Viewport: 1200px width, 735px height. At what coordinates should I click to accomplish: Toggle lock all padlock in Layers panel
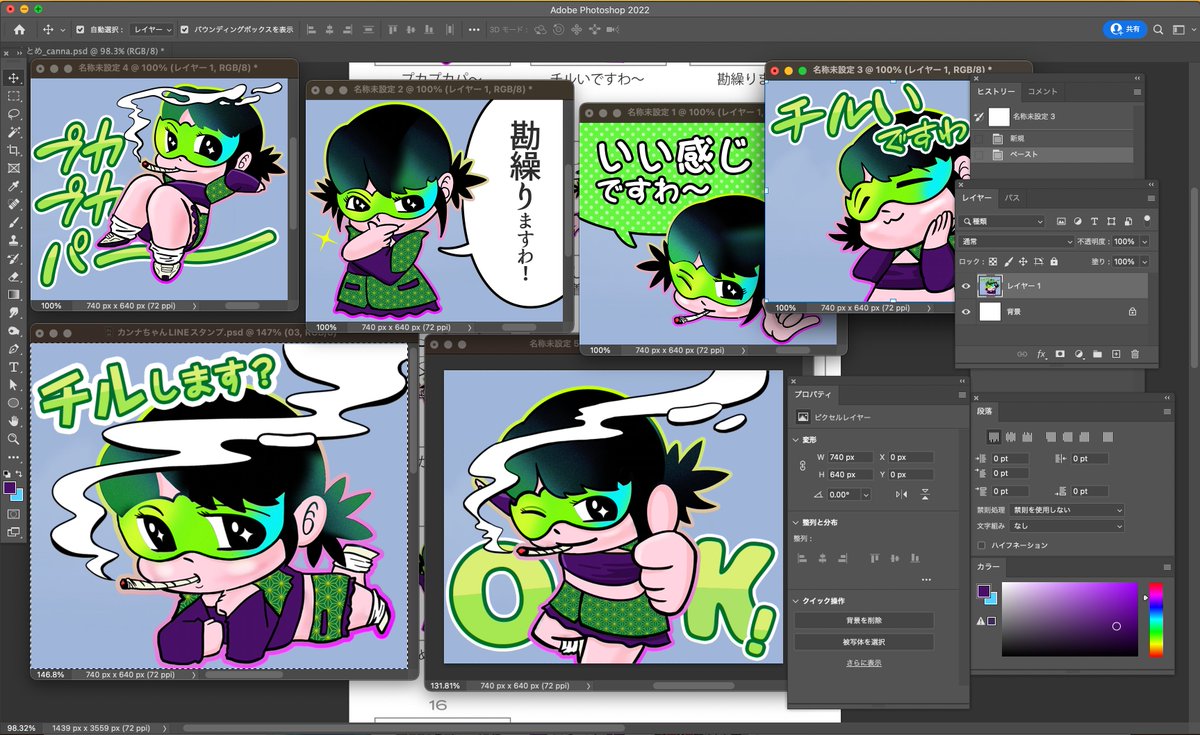(1054, 261)
